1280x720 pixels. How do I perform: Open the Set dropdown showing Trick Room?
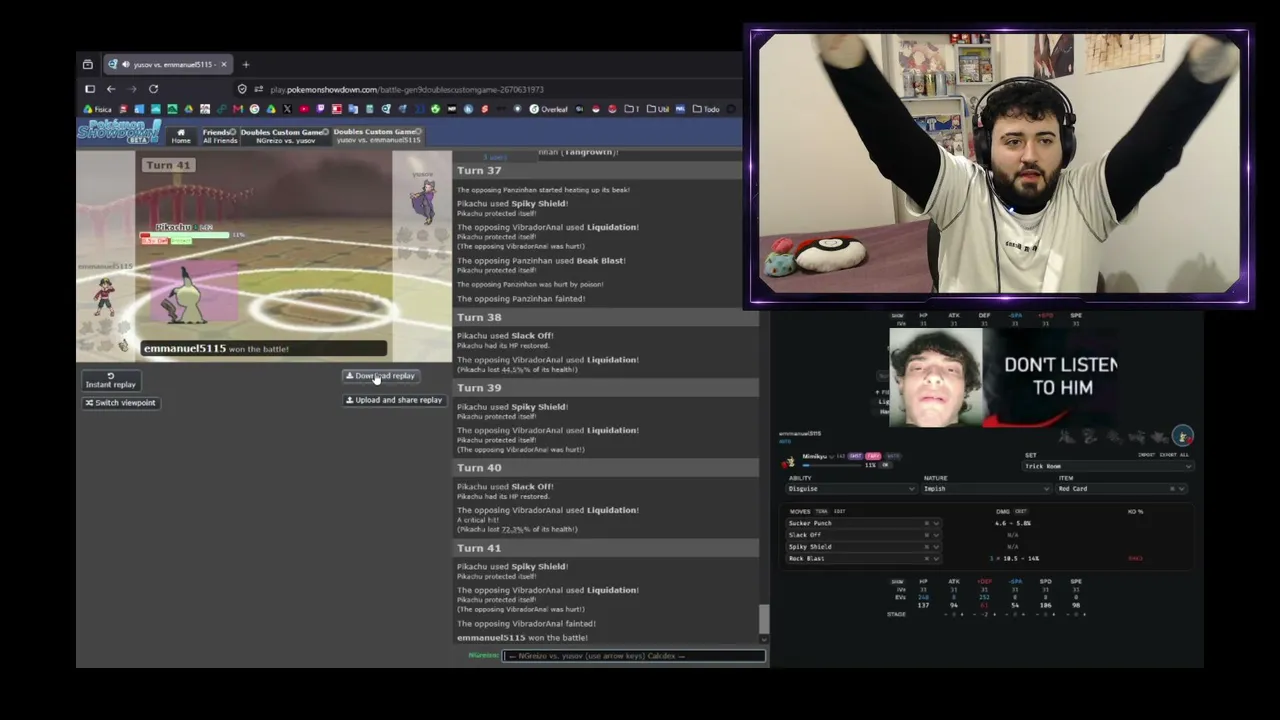1107,466
